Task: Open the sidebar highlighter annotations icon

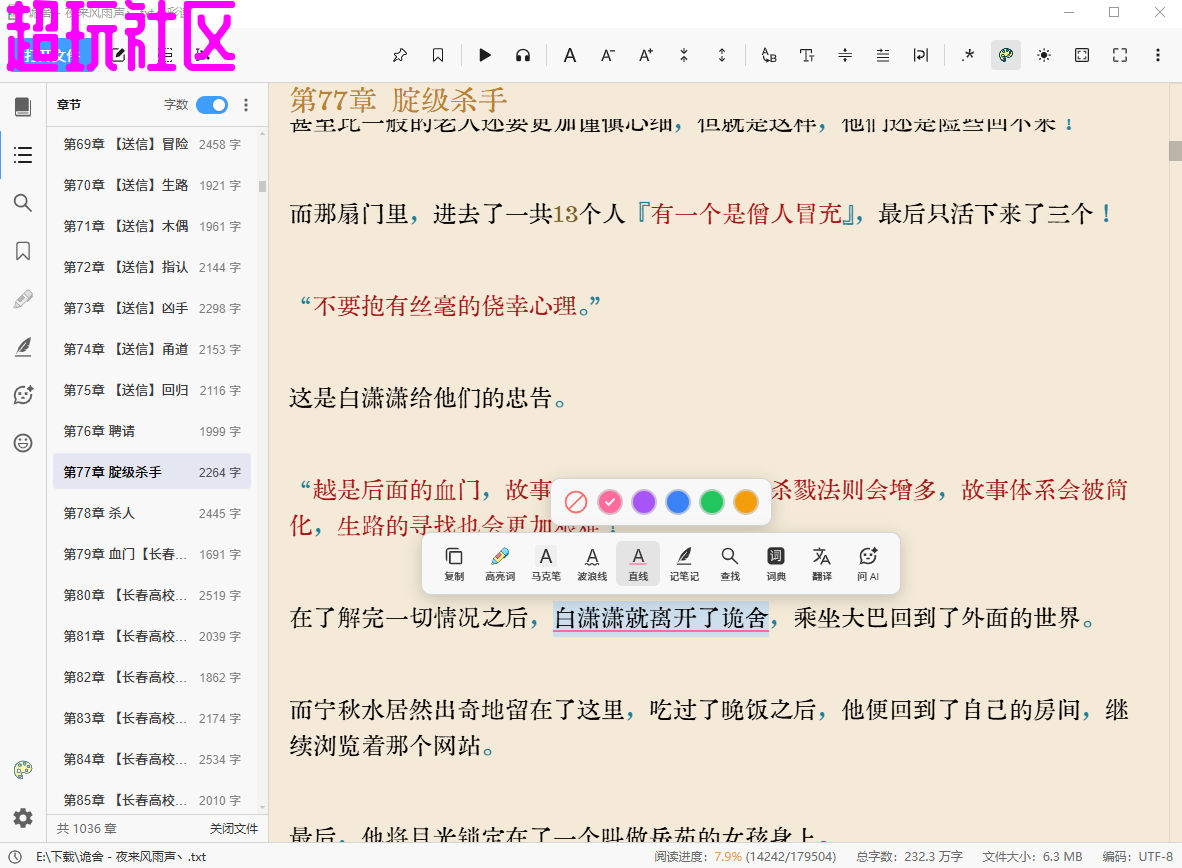Action: coord(23,299)
